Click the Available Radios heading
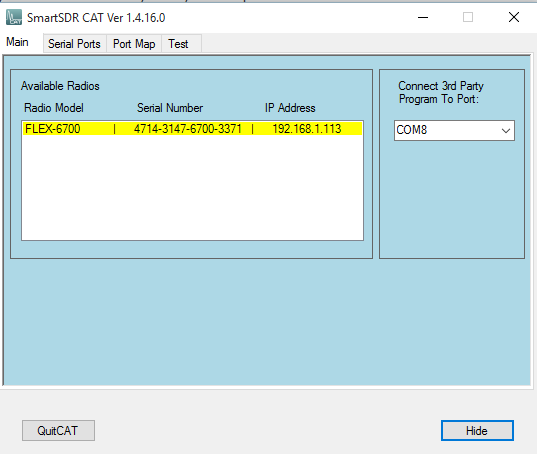 pyautogui.click(x=60, y=86)
